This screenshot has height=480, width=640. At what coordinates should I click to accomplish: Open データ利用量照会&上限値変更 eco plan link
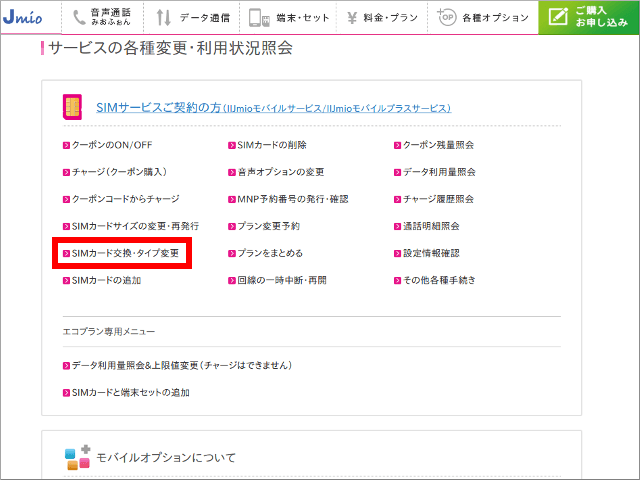182,365
